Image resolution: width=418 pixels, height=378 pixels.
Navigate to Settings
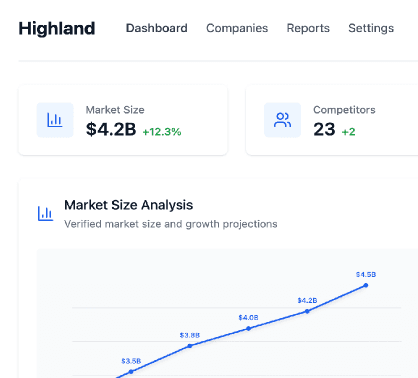click(x=371, y=28)
